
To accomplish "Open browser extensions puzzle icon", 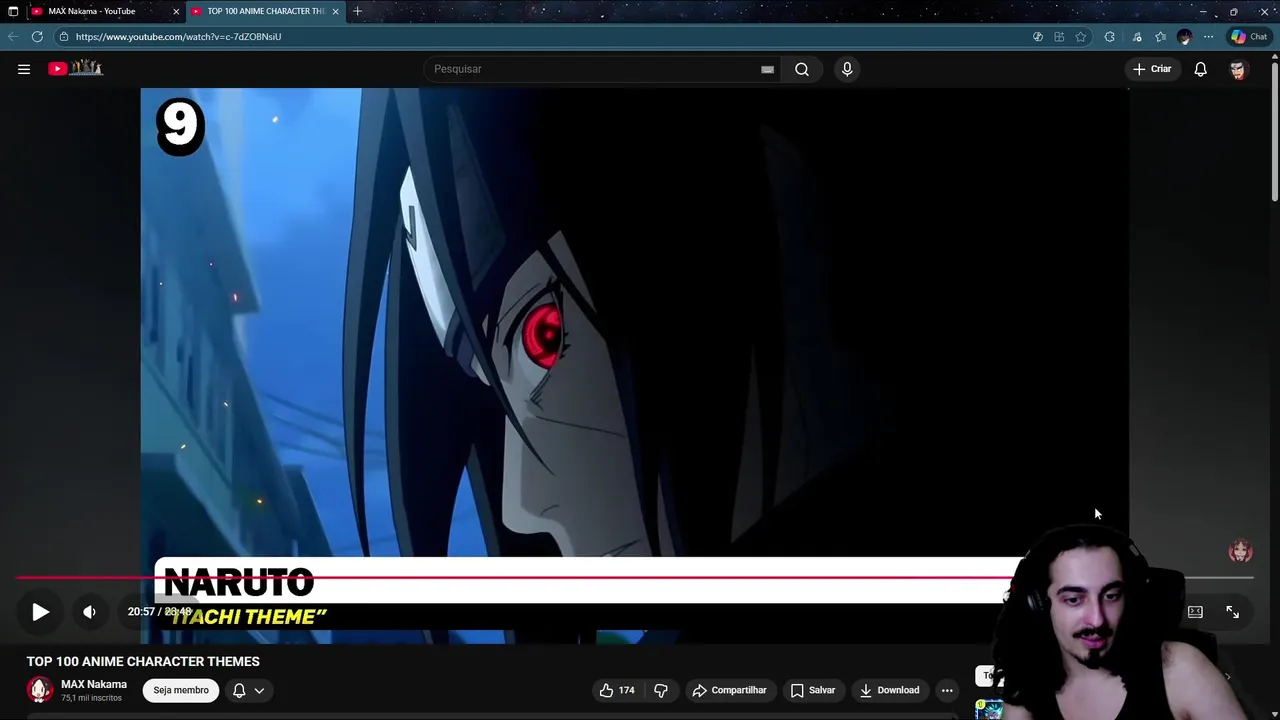I will click(1109, 37).
